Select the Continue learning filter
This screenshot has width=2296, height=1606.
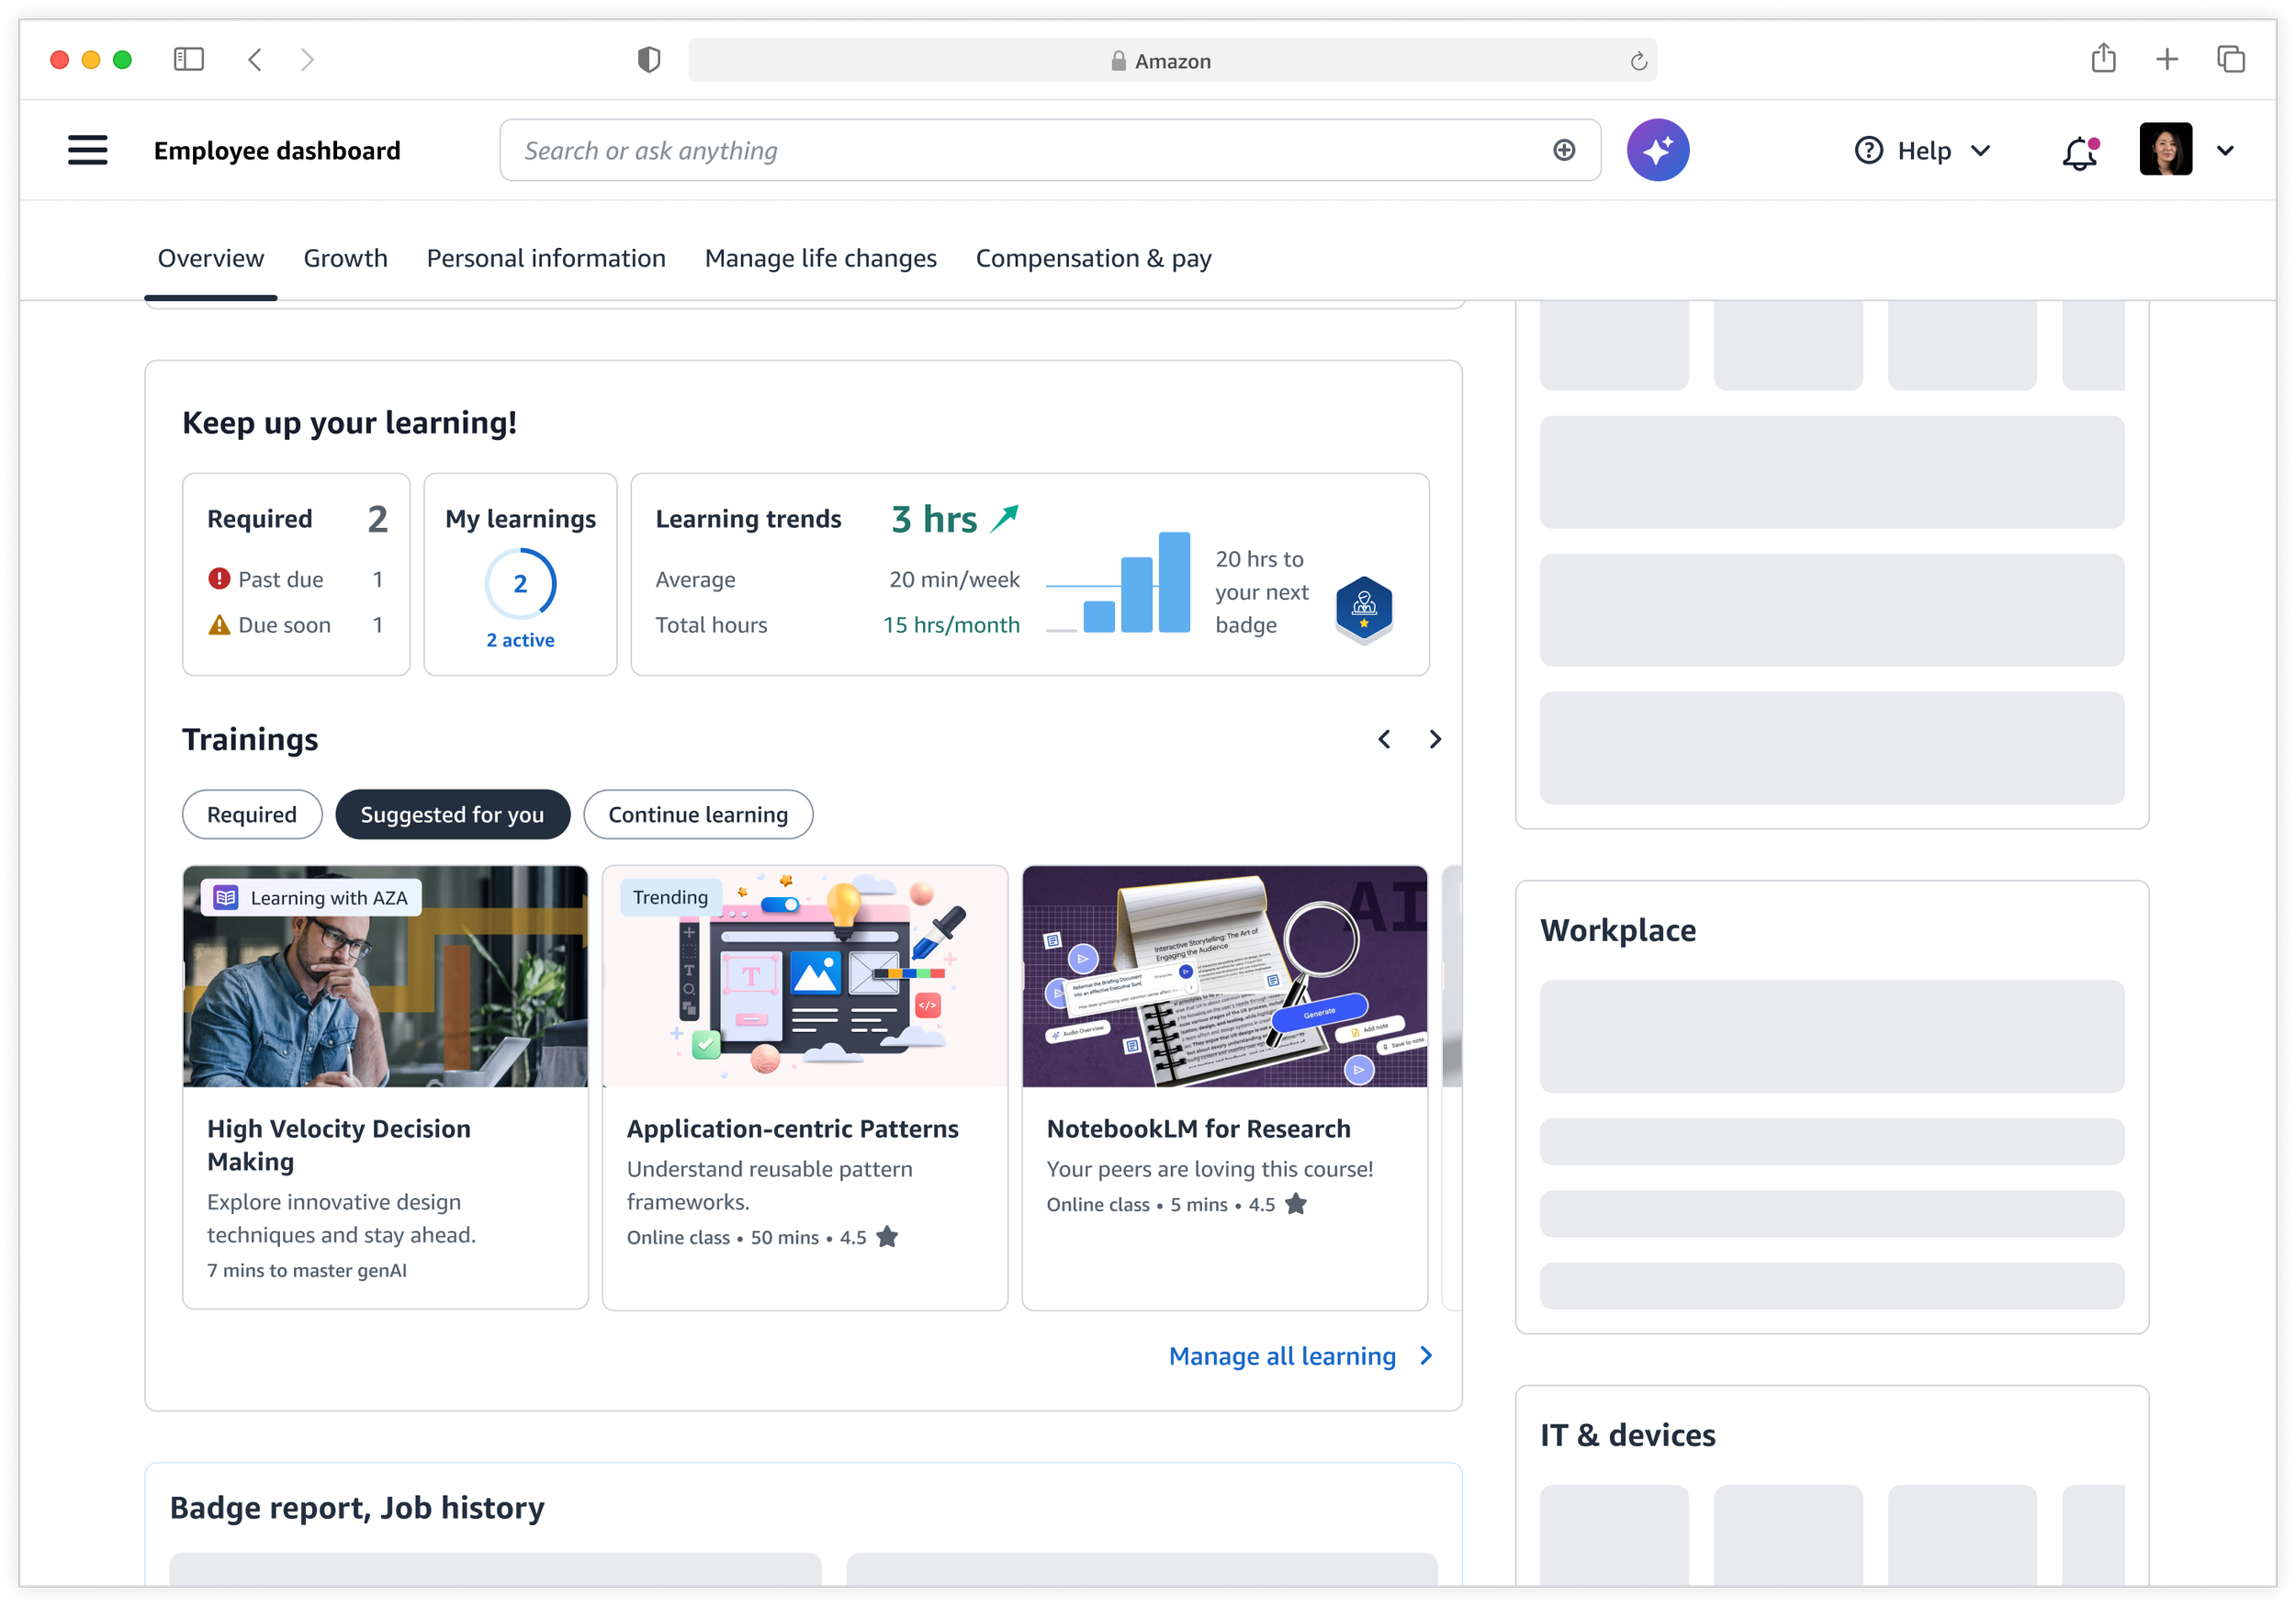click(x=697, y=814)
